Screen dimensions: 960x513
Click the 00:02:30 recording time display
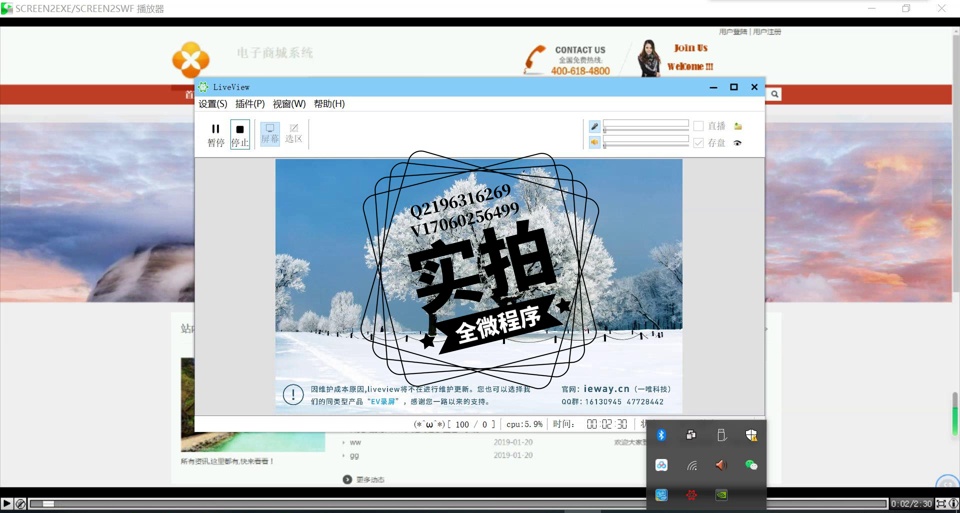[607, 424]
